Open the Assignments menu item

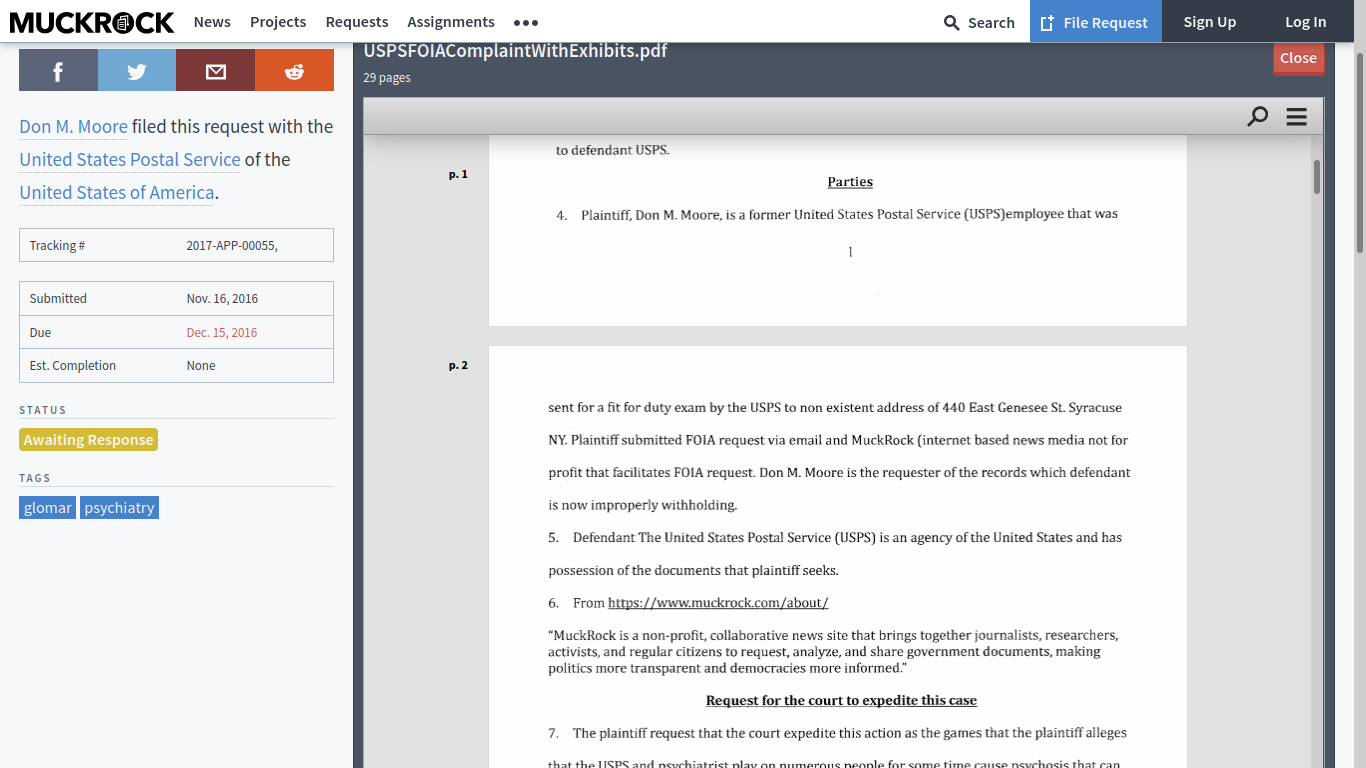click(451, 22)
